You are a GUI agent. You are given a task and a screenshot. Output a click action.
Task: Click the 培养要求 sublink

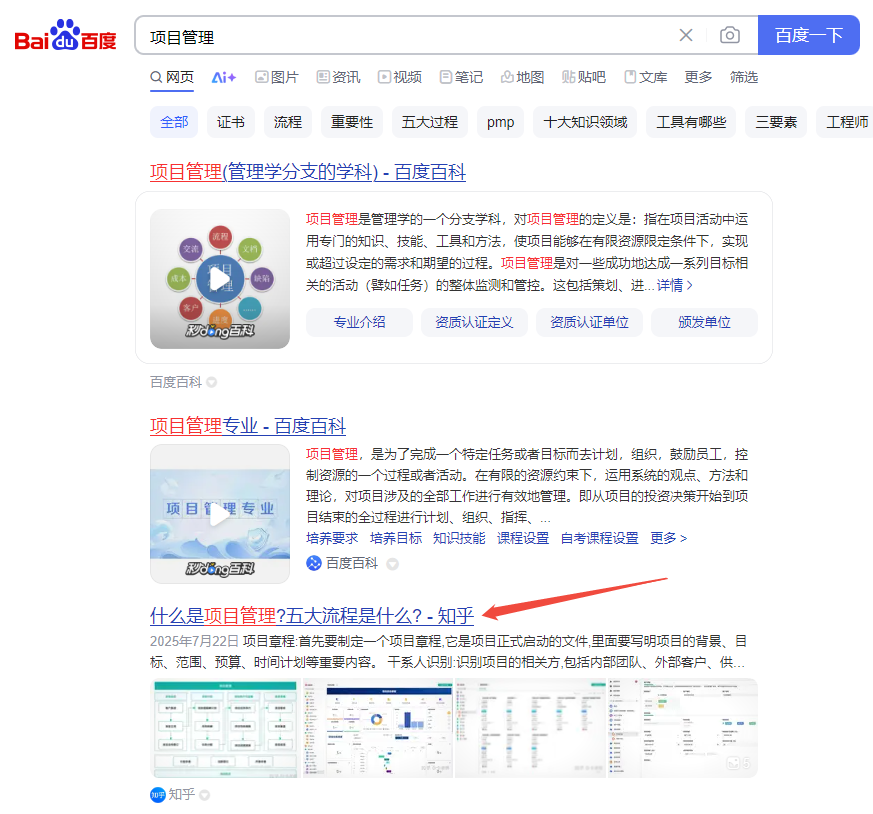click(x=332, y=538)
